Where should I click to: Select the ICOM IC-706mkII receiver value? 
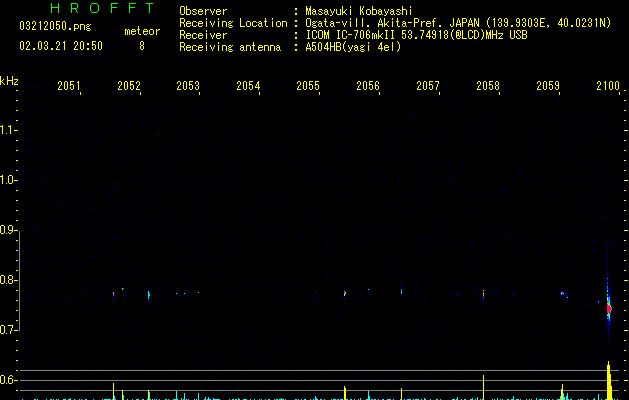click(416, 35)
